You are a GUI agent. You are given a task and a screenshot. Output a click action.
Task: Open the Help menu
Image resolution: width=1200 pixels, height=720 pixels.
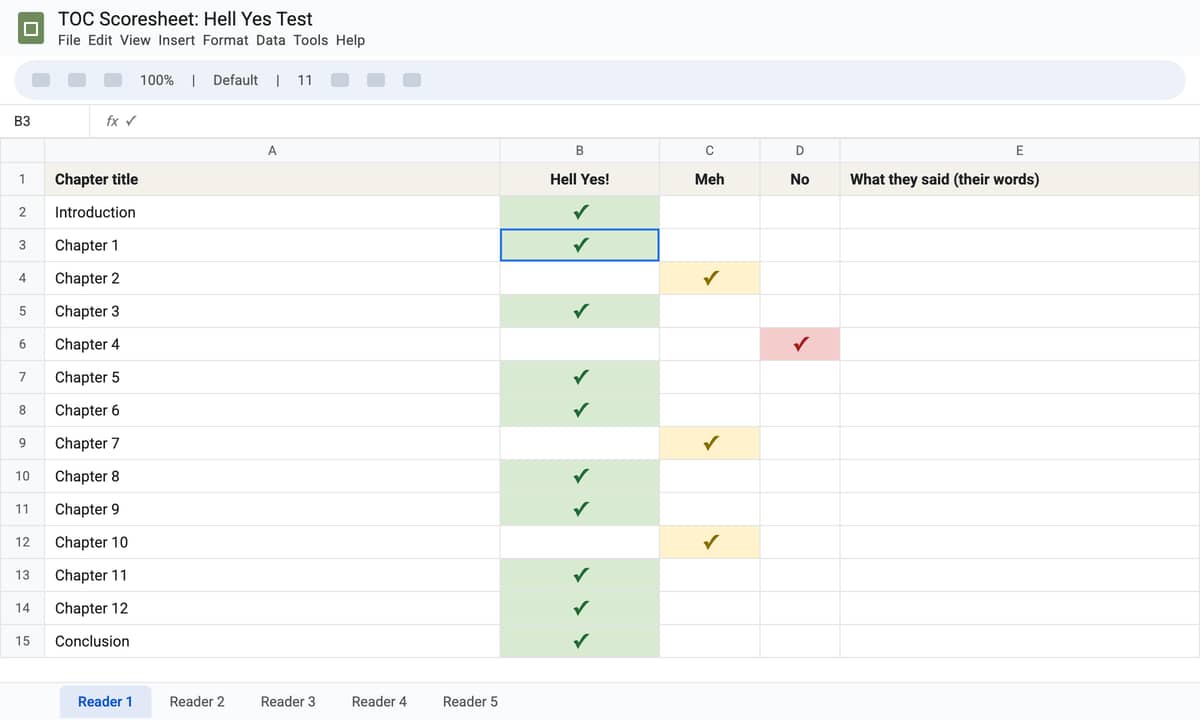tap(350, 40)
